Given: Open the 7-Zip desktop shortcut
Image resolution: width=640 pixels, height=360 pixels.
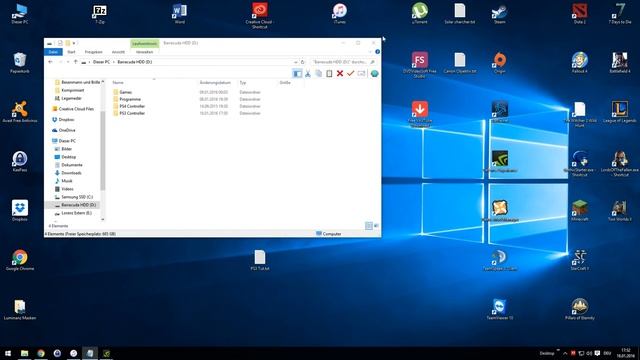Looking at the screenshot, I should (100, 14).
